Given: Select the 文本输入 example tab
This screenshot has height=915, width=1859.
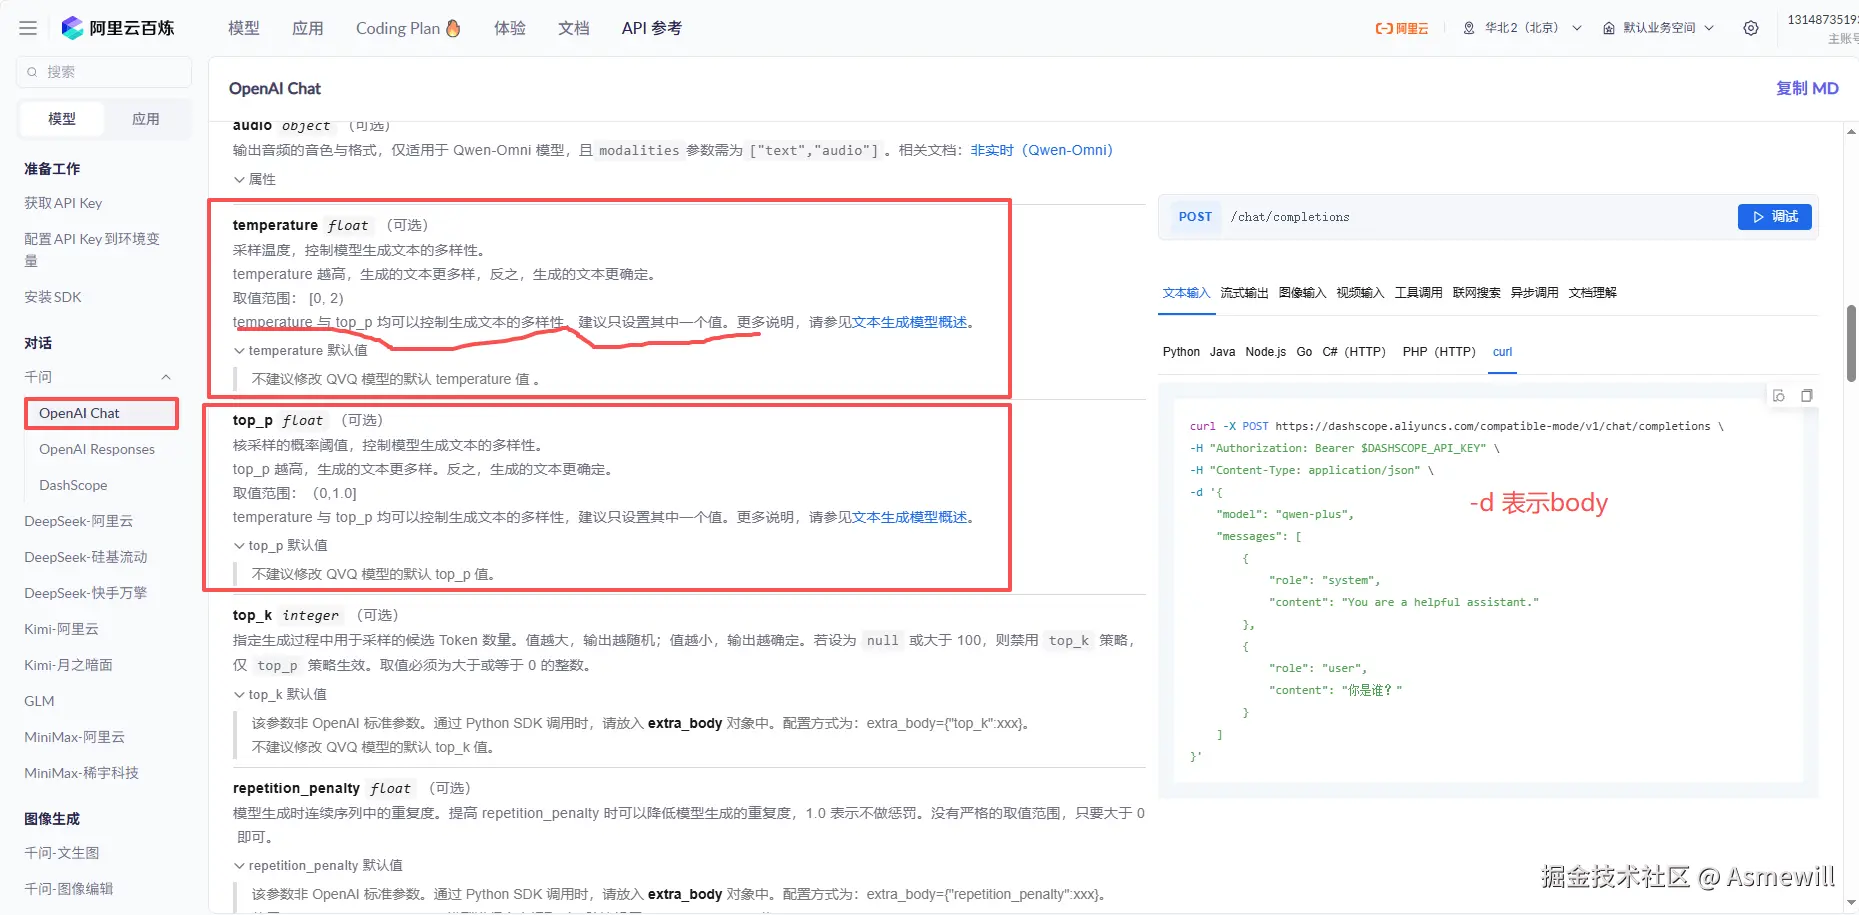Looking at the screenshot, I should [x=1187, y=293].
